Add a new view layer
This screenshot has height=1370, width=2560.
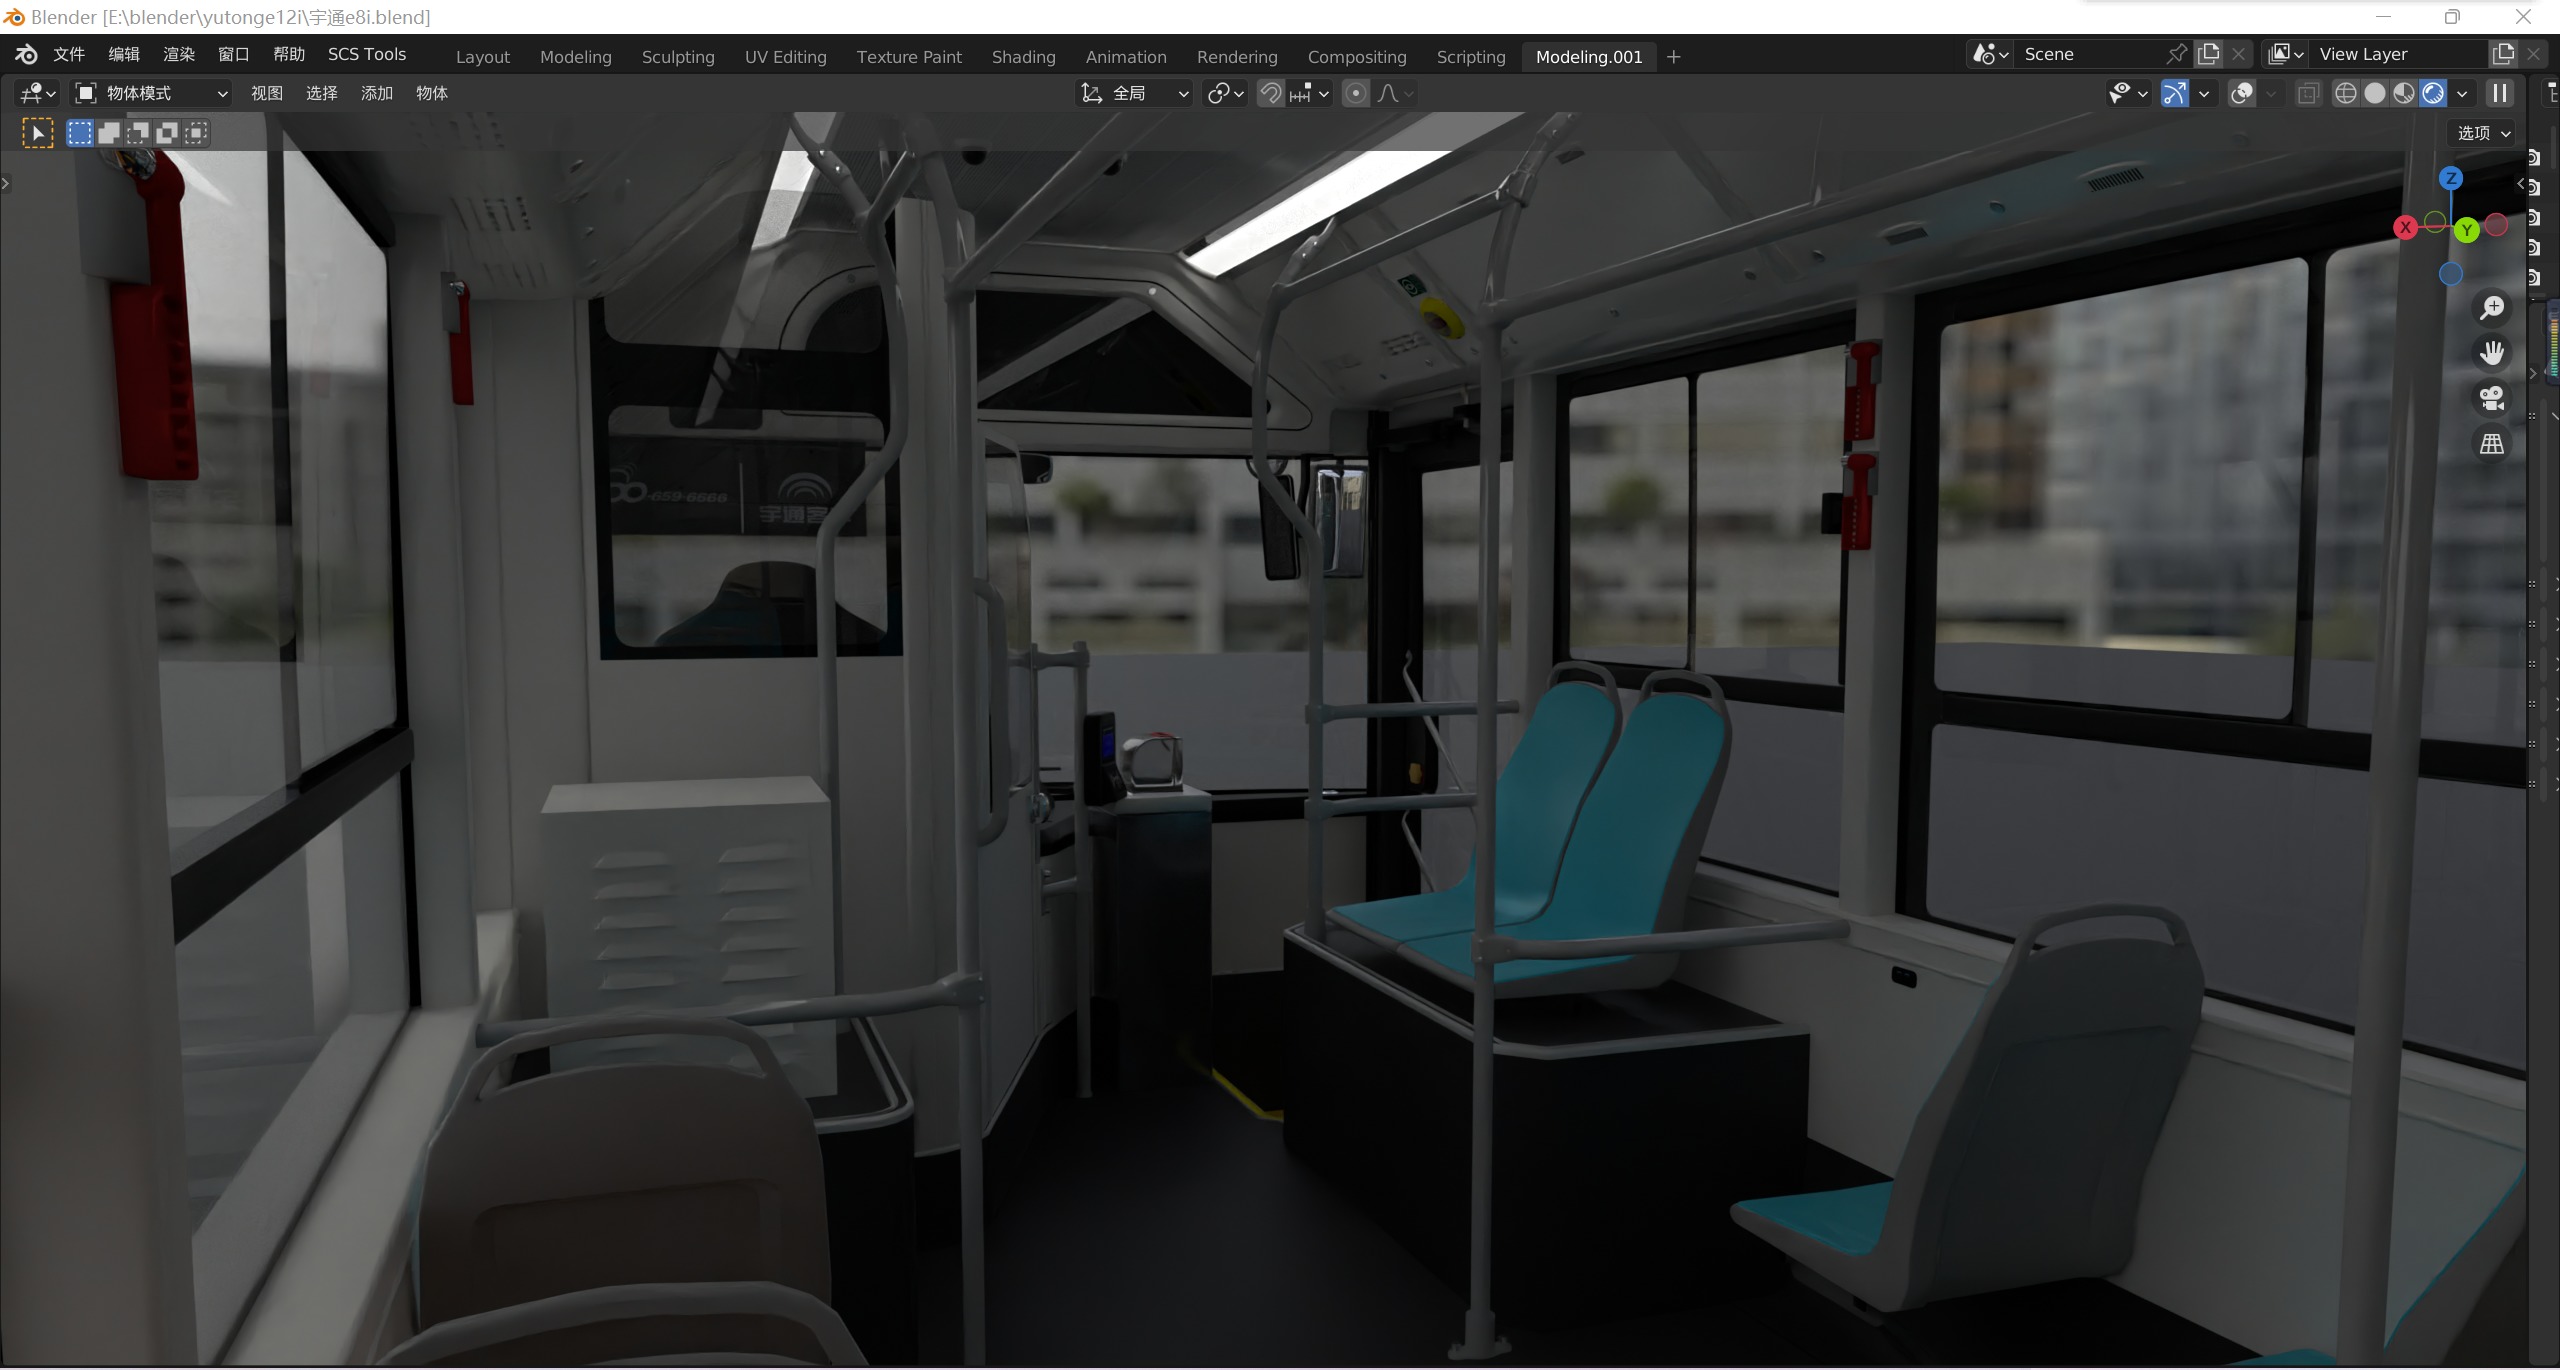(2503, 54)
